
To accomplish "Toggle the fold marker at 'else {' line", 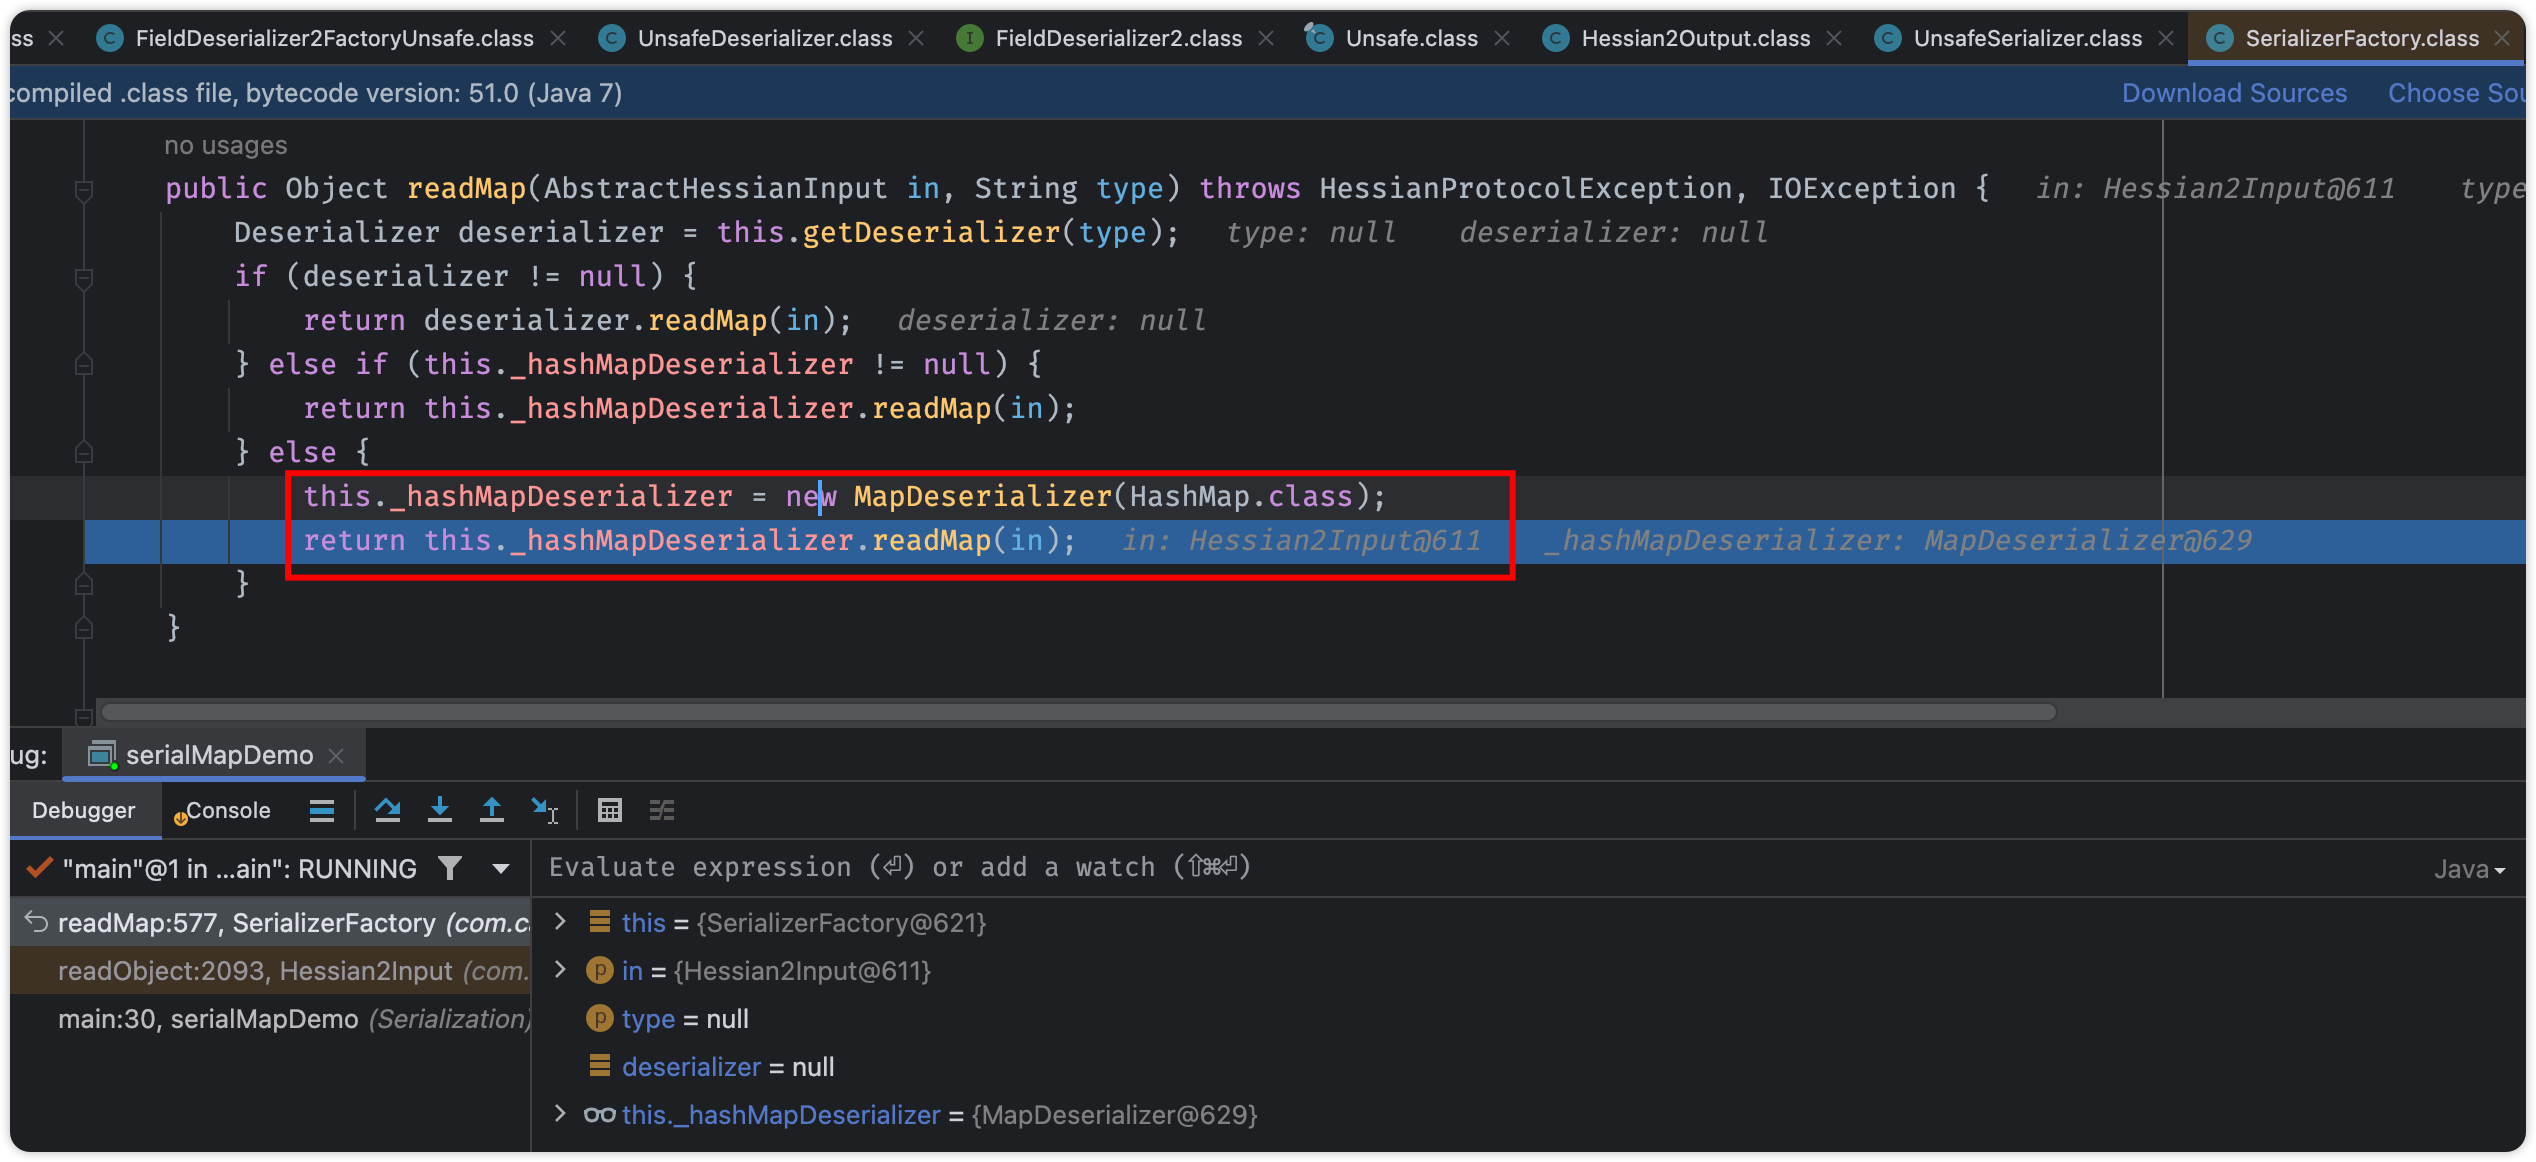I will 84,453.
